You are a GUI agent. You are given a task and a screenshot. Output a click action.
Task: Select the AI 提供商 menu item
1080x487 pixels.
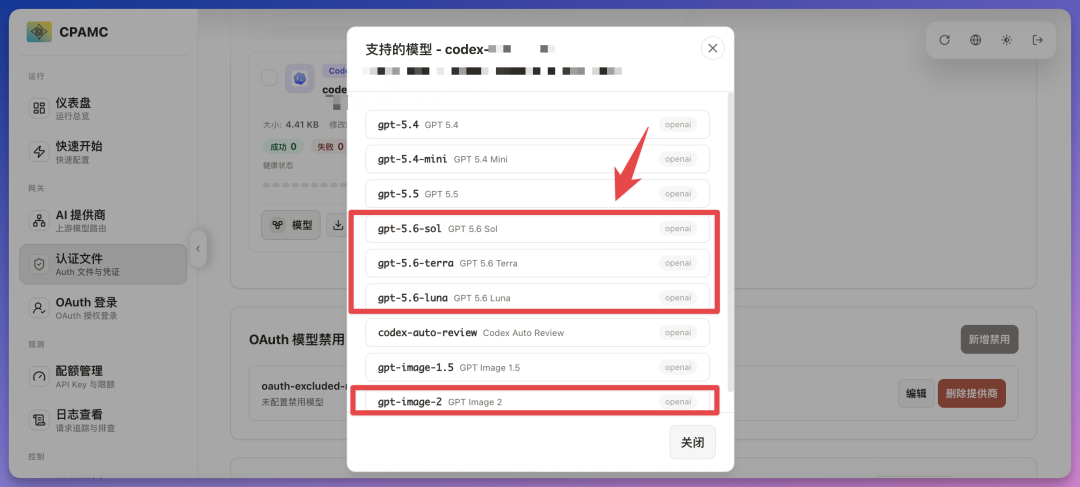tap(103, 220)
